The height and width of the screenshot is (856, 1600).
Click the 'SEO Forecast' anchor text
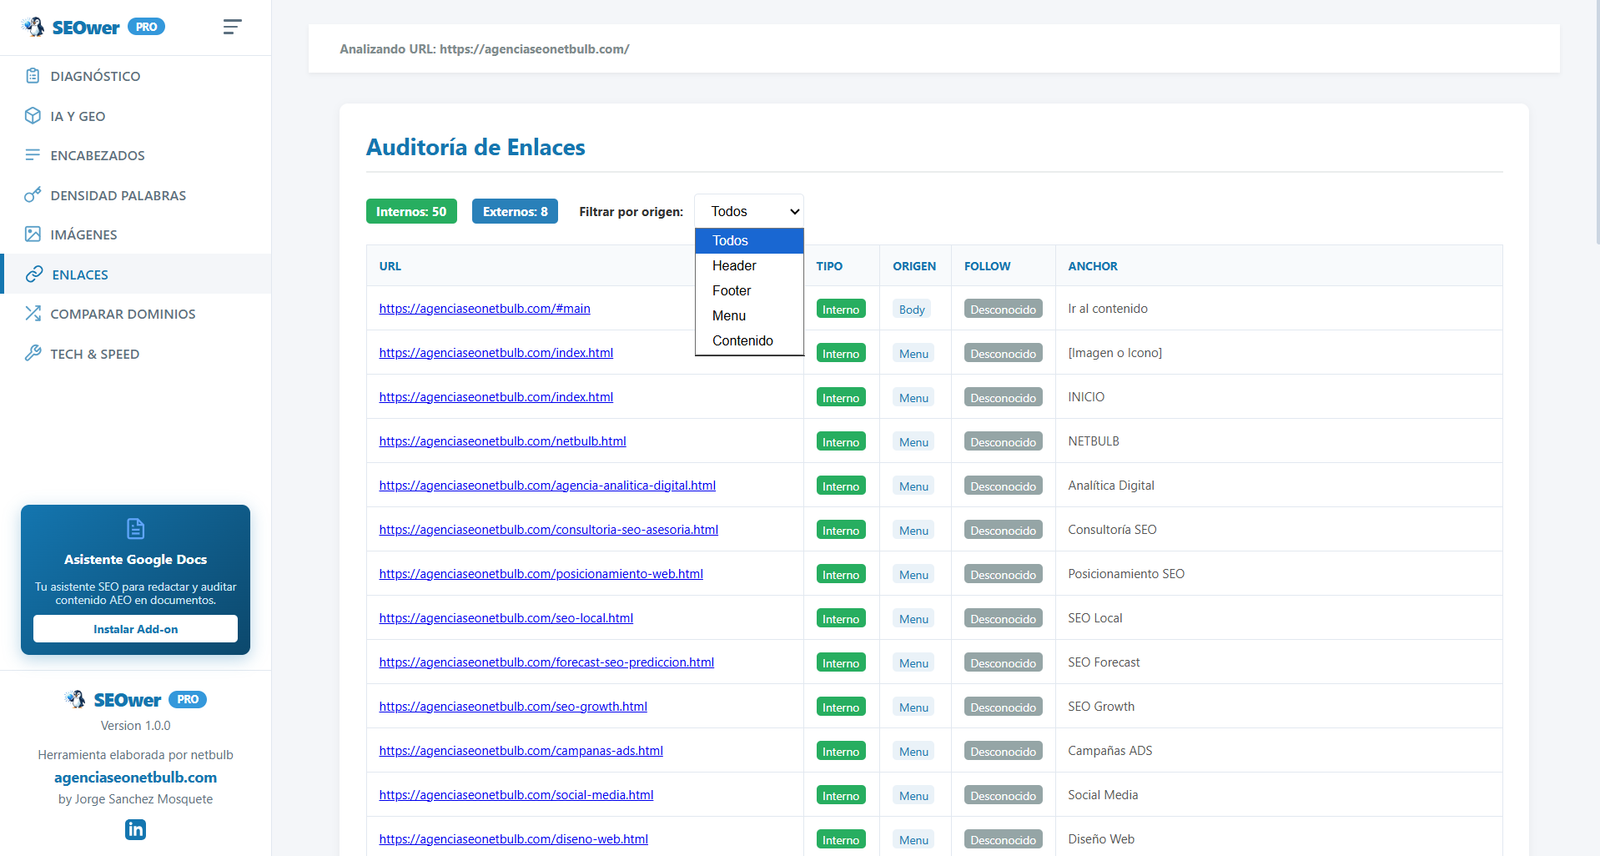pyautogui.click(x=1104, y=662)
